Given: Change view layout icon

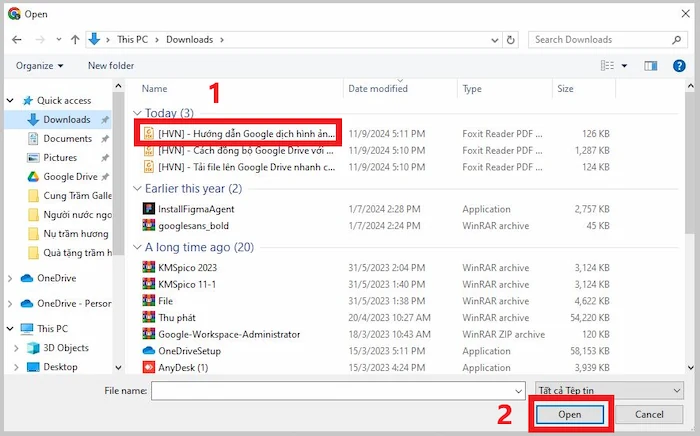Looking at the screenshot, I should (x=607, y=66).
